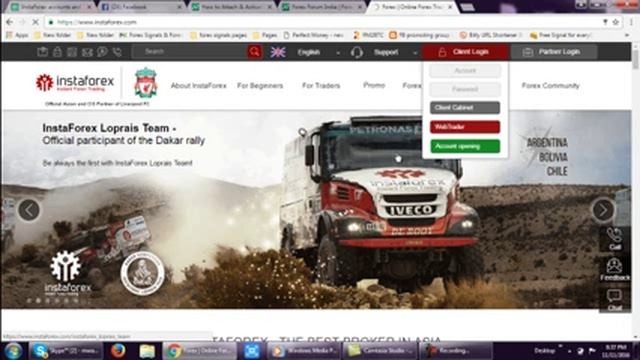This screenshot has height=360, width=640.
Task: Open the forex signals pages bookmark folder
Action: click(x=218, y=36)
